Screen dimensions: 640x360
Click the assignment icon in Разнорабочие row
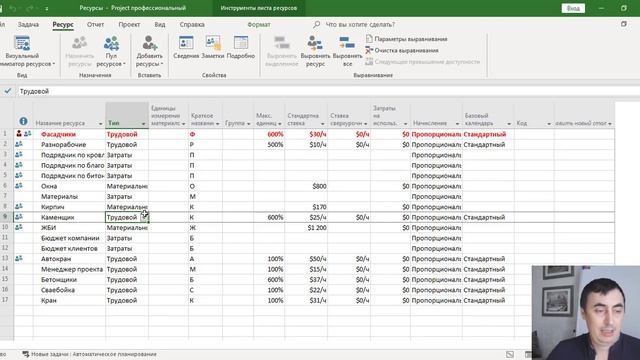click(19, 144)
